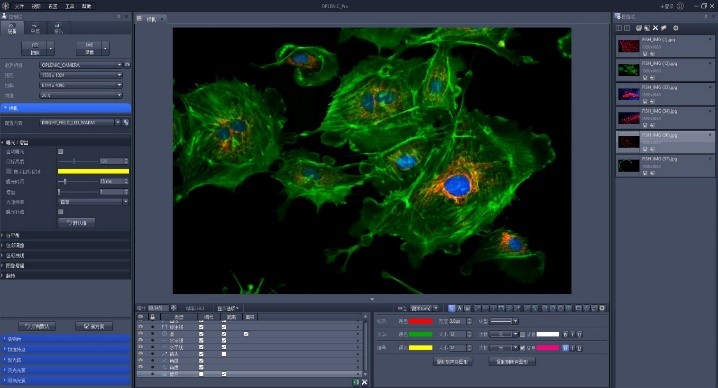Click the line width stepper field

coord(456,321)
